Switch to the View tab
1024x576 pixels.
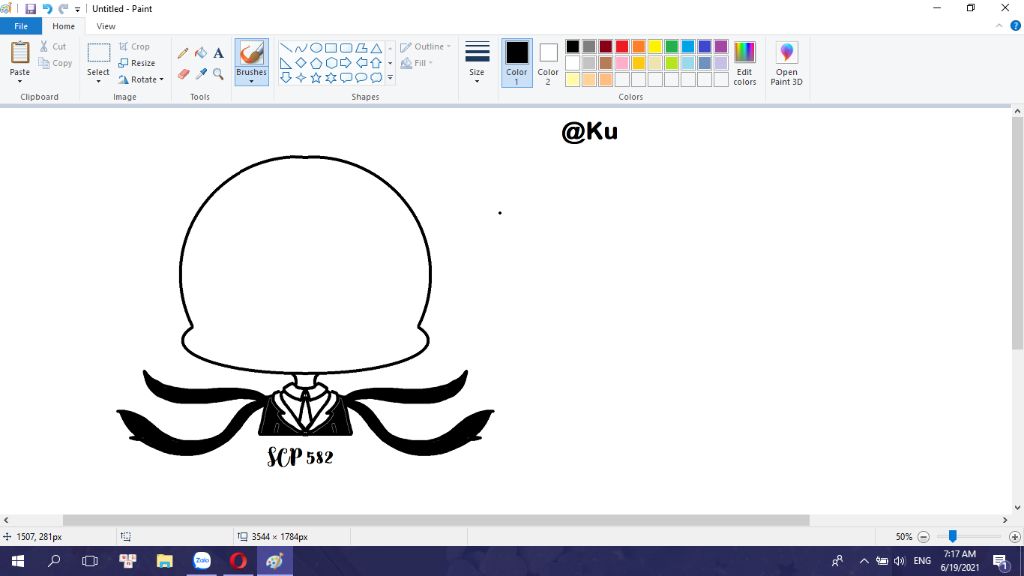(106, 26)
